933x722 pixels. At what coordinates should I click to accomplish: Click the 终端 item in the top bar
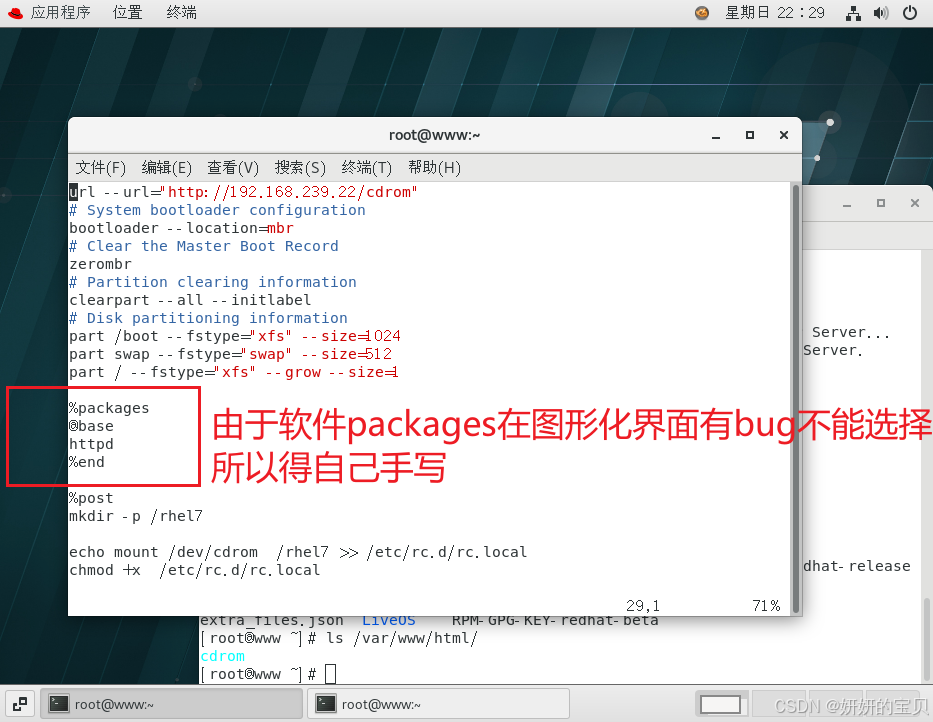(181, 12)
